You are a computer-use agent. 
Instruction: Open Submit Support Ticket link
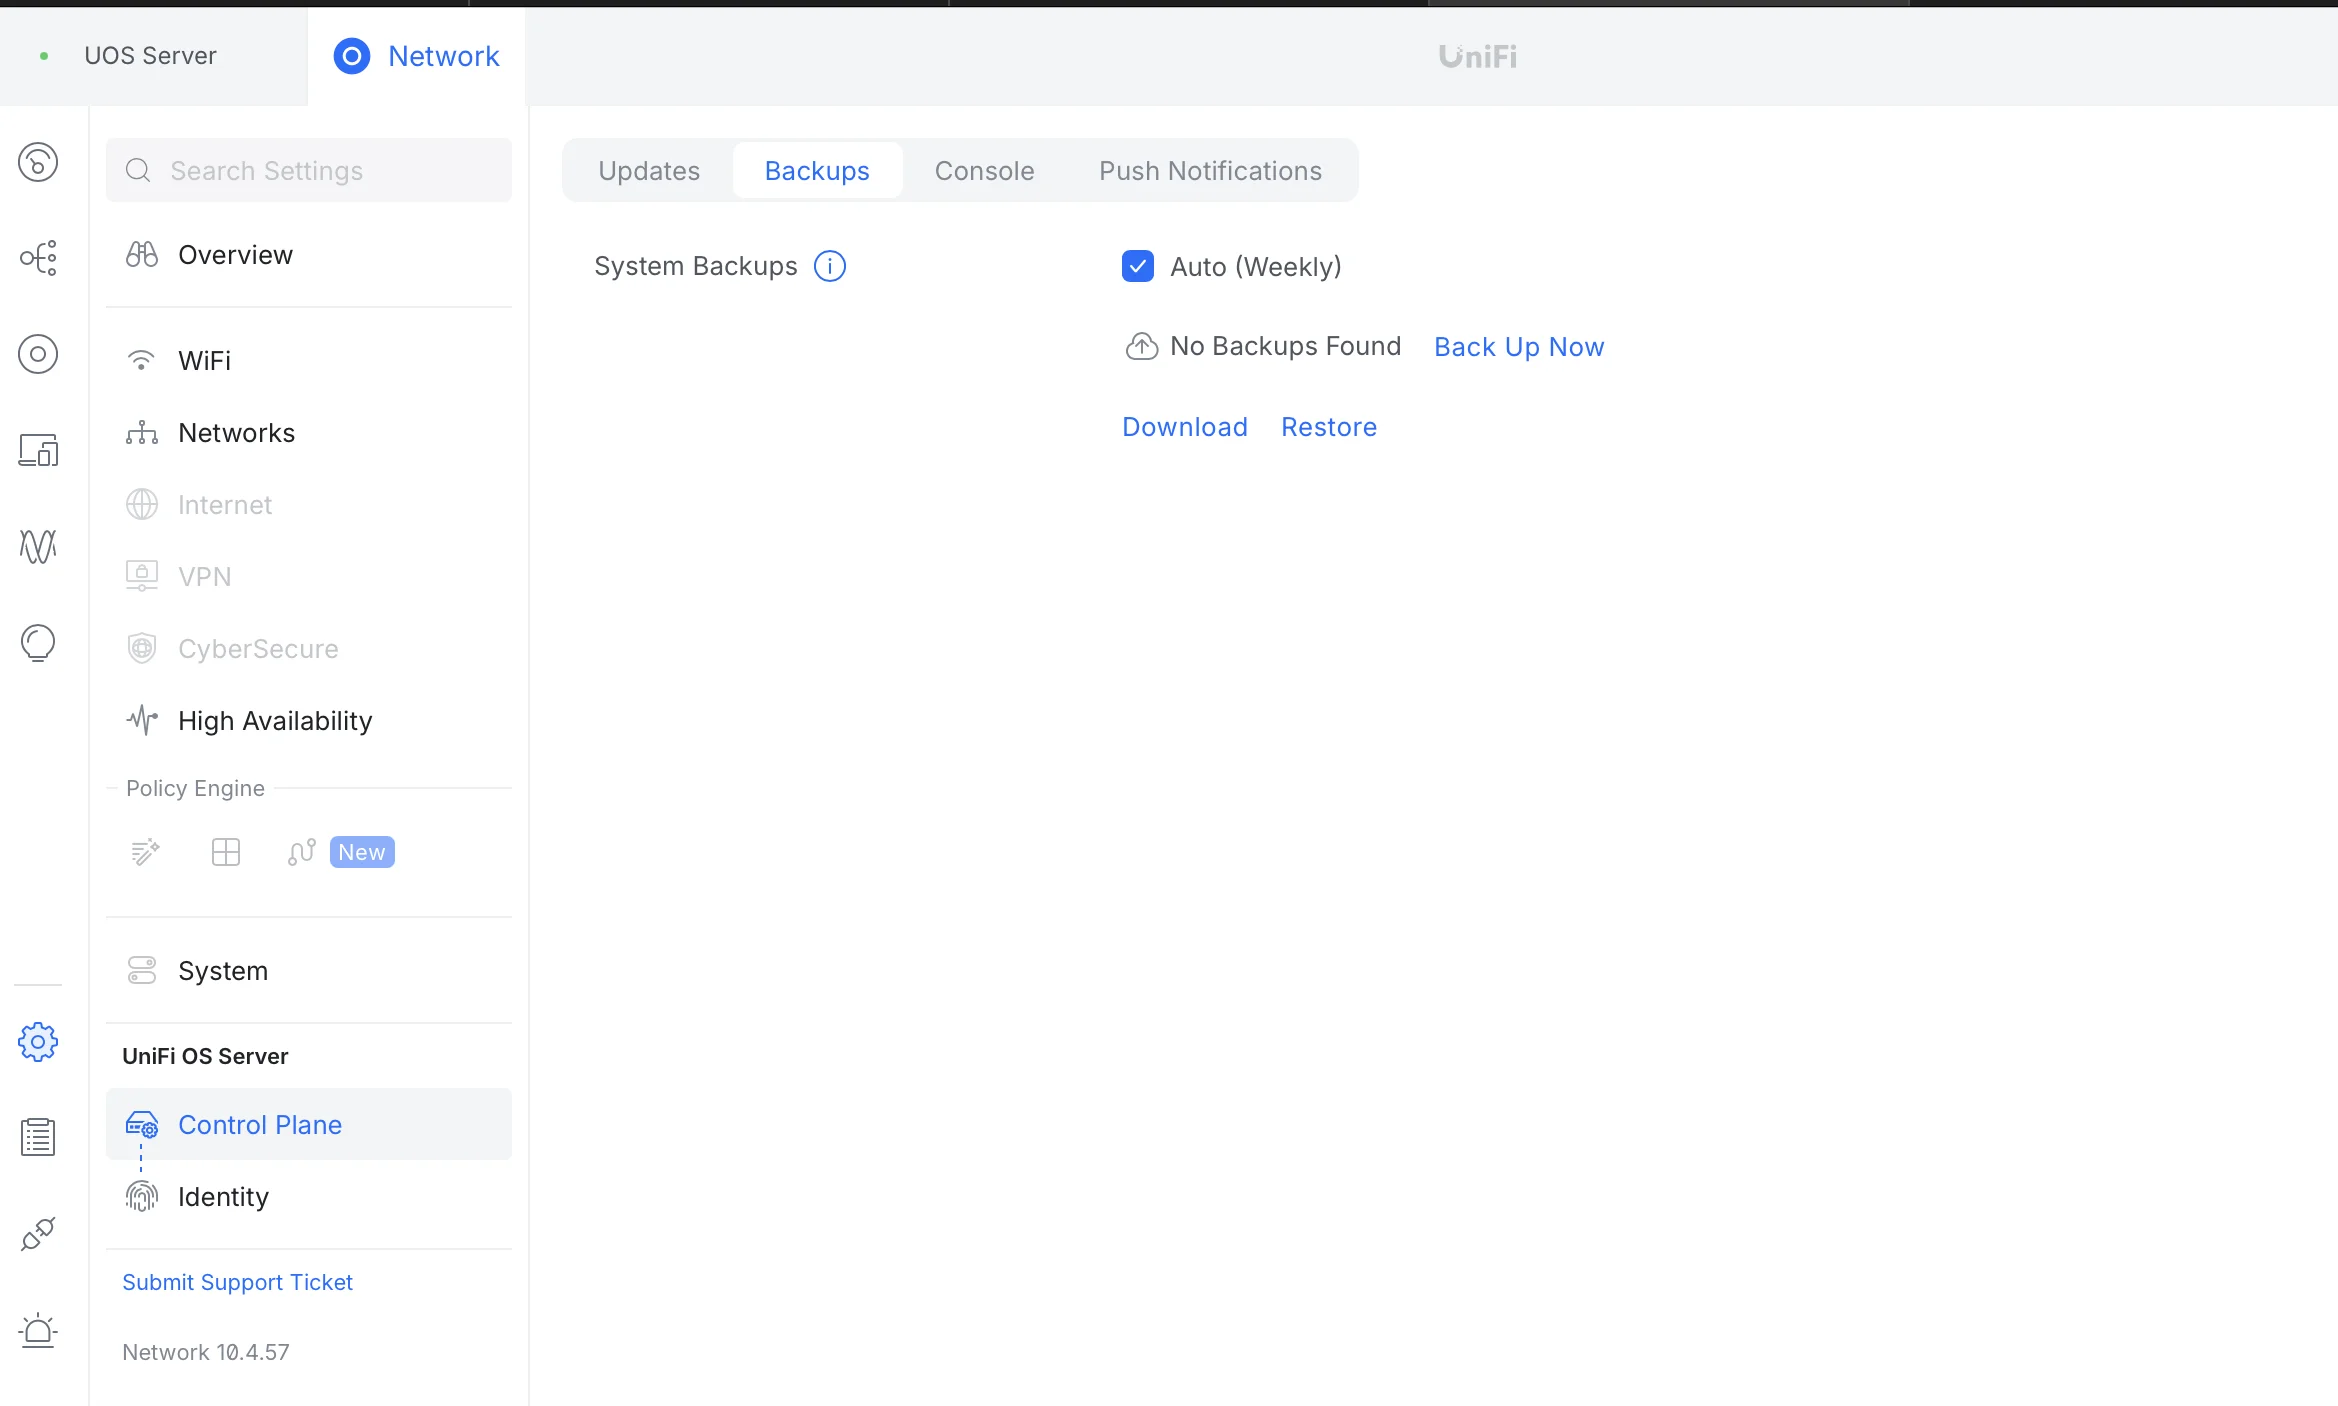[x=237, y=1282]
